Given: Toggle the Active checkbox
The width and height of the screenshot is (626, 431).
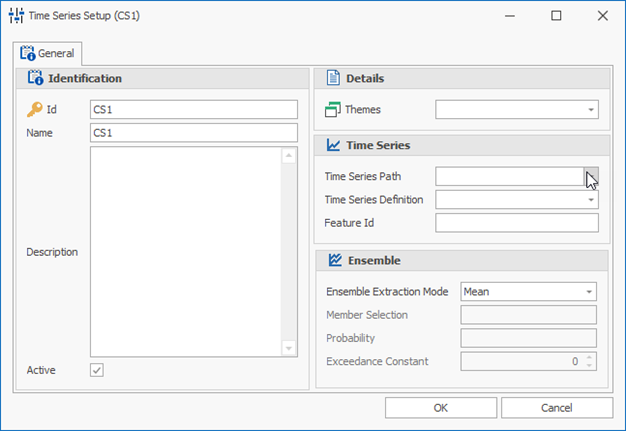Looking at the screenshot, I should [x=97, y=370].
